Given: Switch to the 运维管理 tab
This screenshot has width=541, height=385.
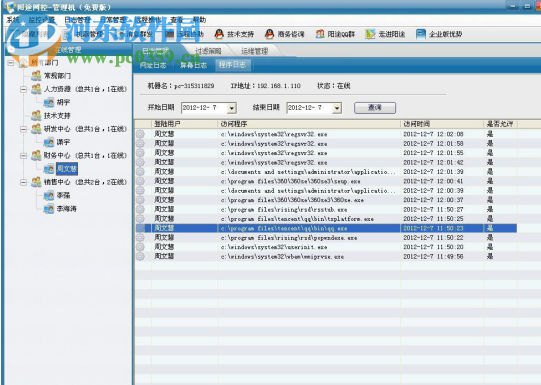Looking at the screenshot, I should click(255, 51).
